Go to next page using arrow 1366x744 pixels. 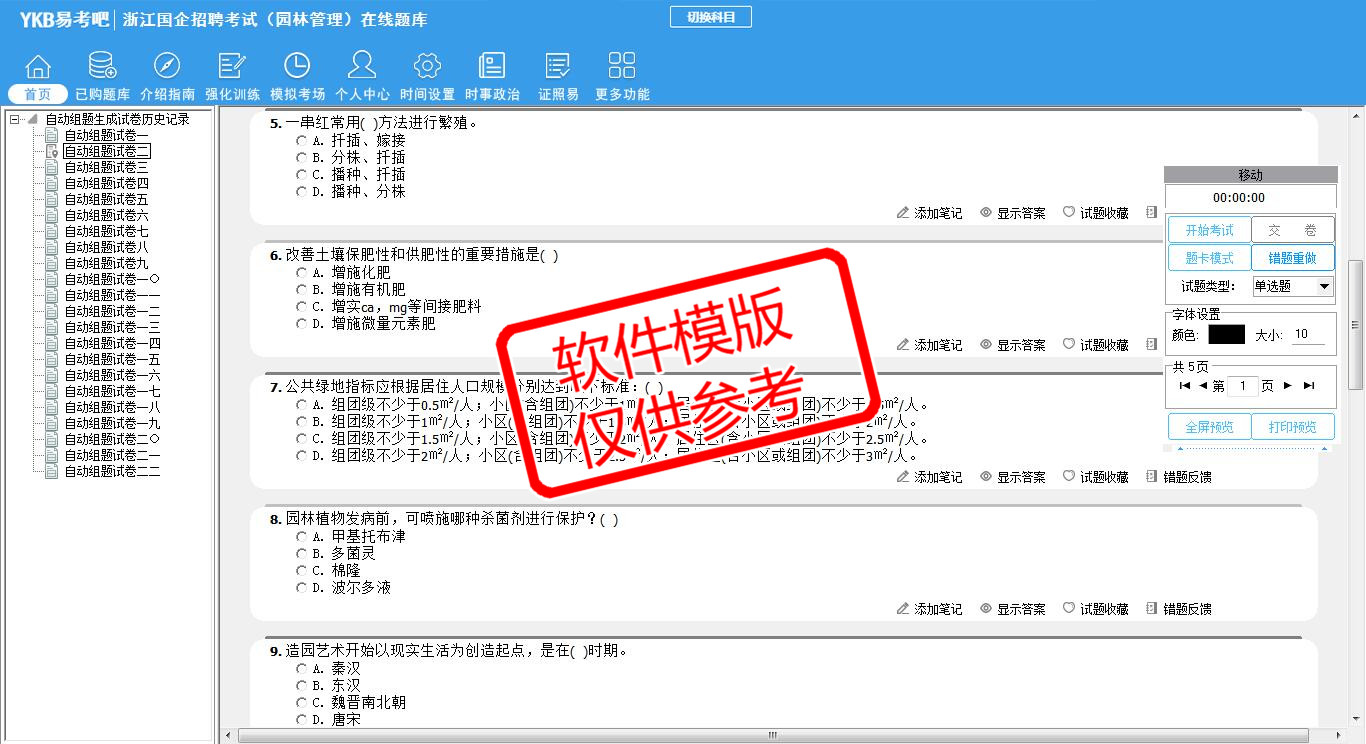pos(1288,386)
